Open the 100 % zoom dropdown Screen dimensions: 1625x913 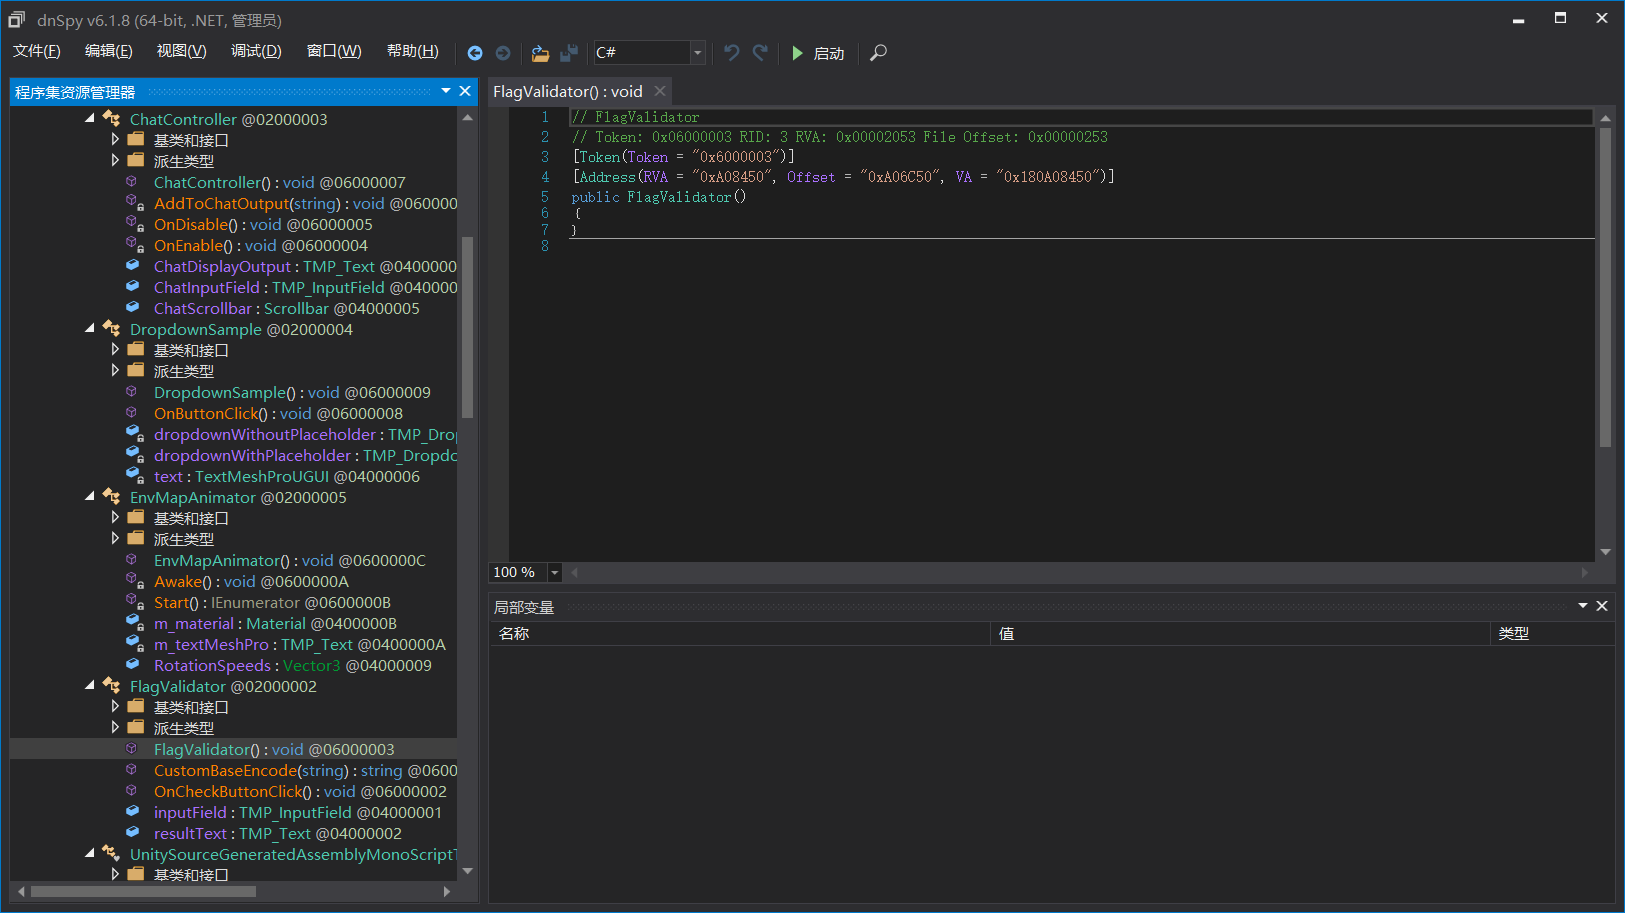554,573
